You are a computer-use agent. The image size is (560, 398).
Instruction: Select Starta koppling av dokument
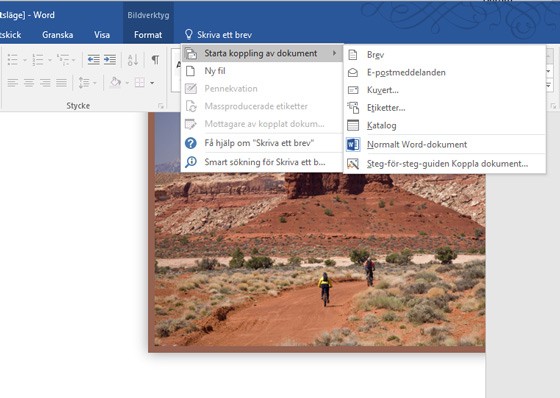pyautogui.click(x=261, y=53)
